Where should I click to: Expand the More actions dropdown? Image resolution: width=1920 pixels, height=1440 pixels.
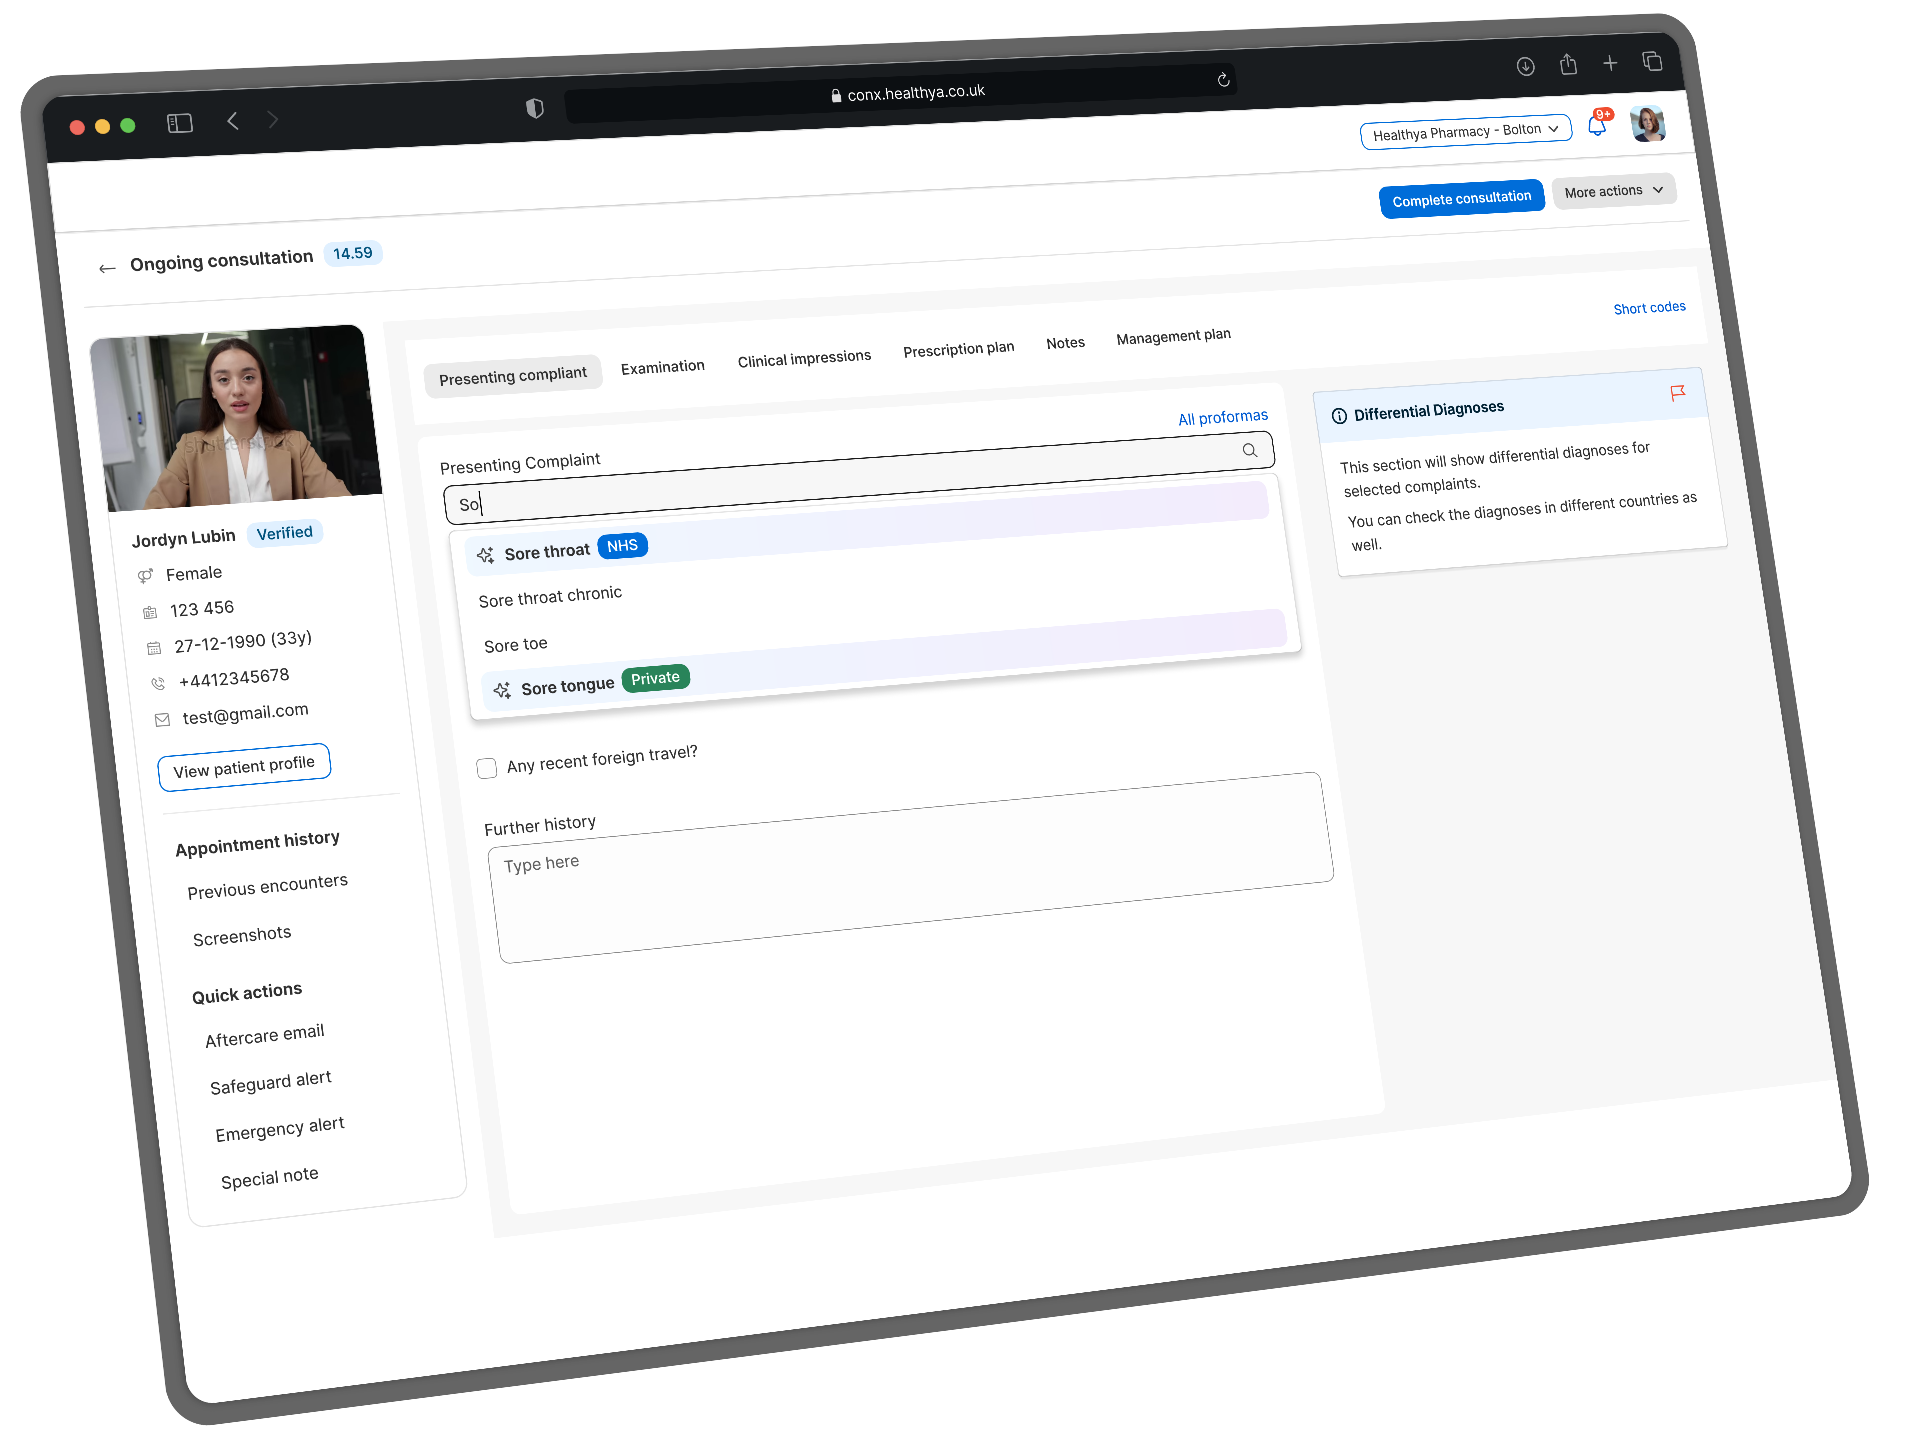[1614, 191]
